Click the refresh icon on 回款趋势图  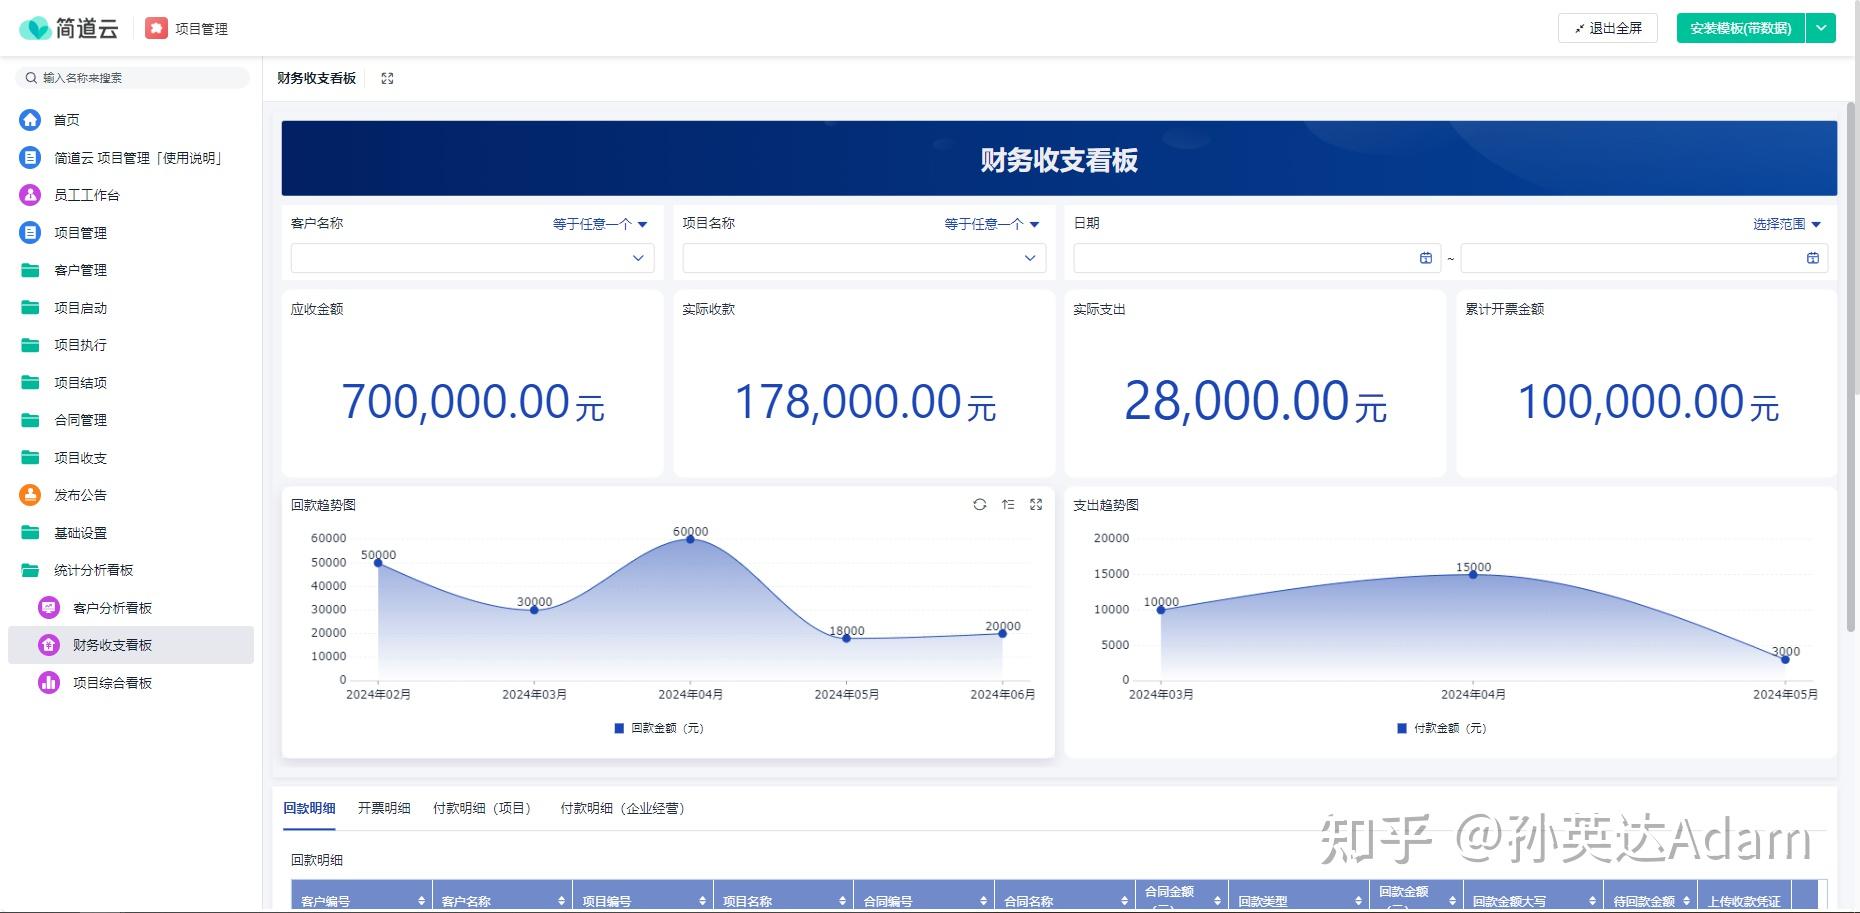click(x=979, y=505)
